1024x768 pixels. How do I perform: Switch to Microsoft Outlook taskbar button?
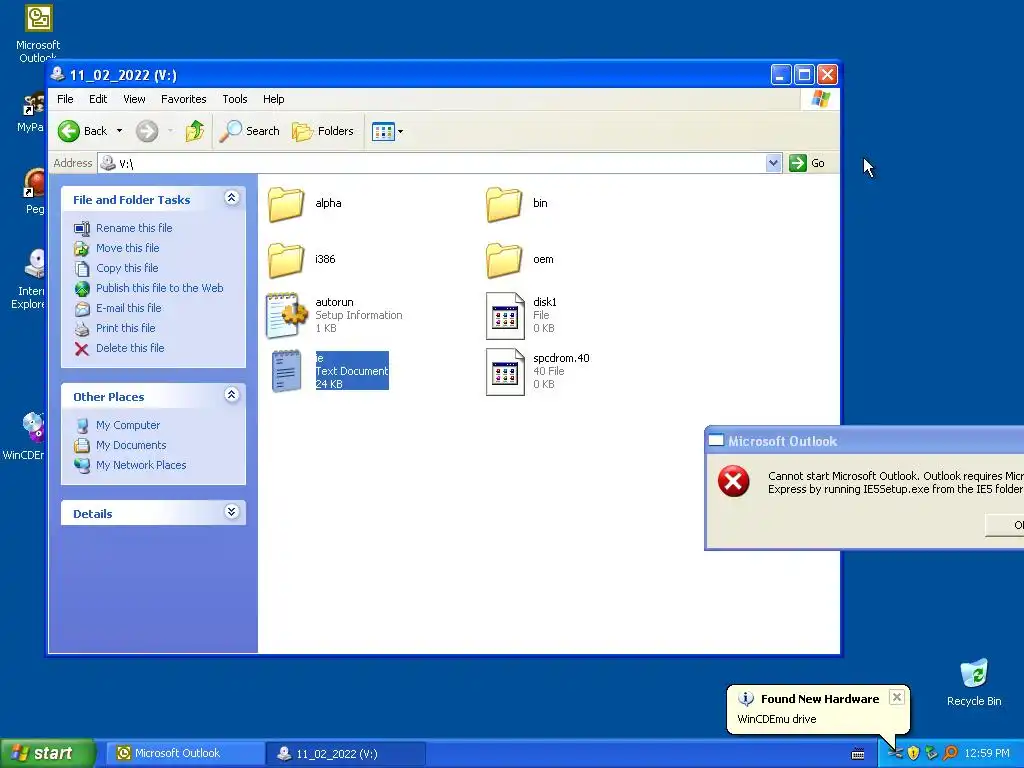click(185, 754)
